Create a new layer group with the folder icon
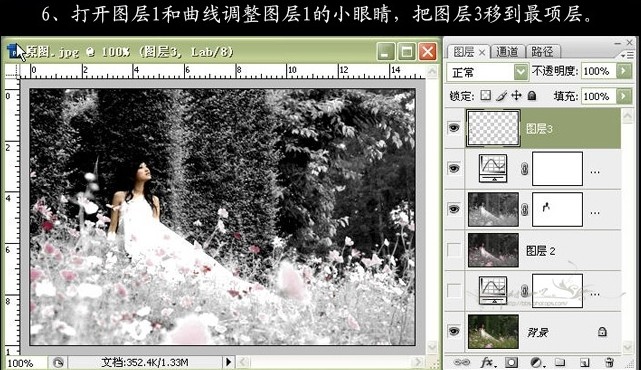This screenshot has width=641, height=370. point(560,362)
